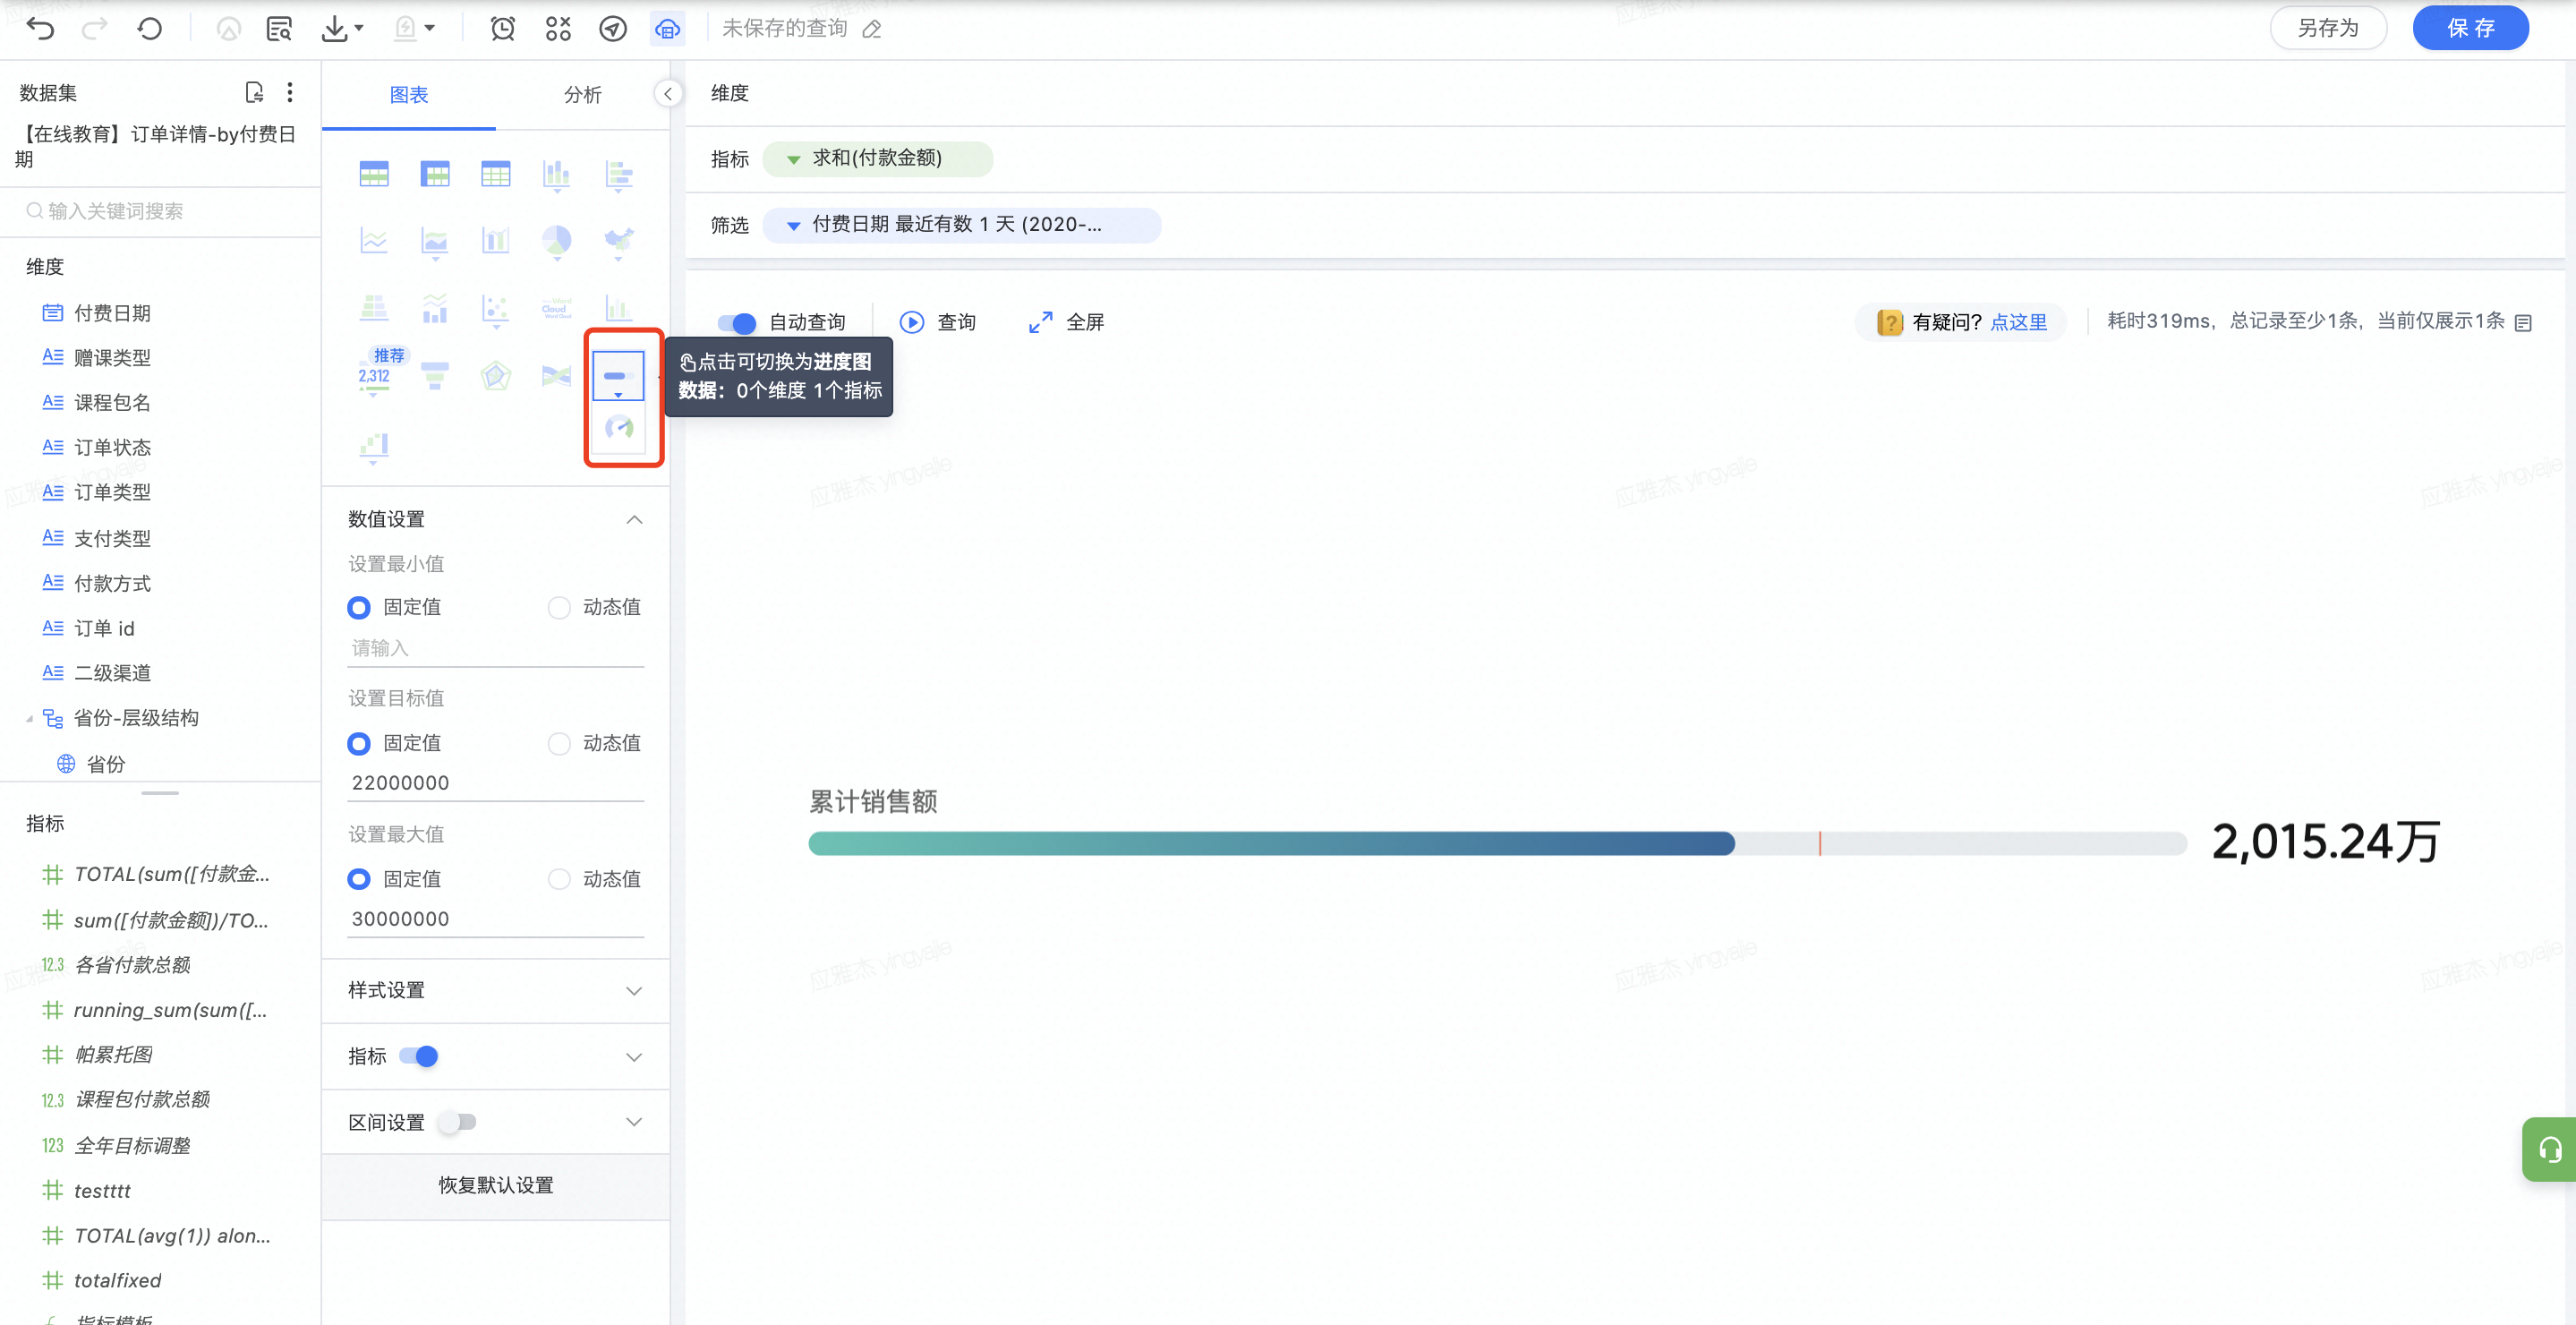The width and height of the screenshot is (2576, 1325).
Task: Select the pie chart type
Action: (x=557, y=241)
